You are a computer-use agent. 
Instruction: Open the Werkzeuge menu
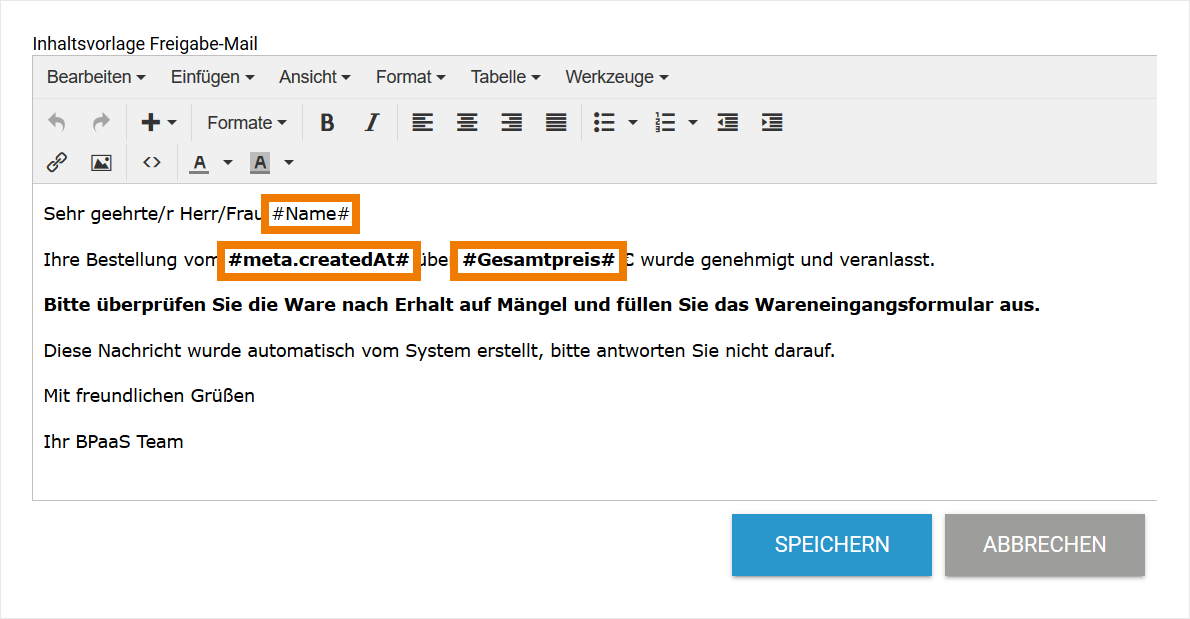[610, 77]
